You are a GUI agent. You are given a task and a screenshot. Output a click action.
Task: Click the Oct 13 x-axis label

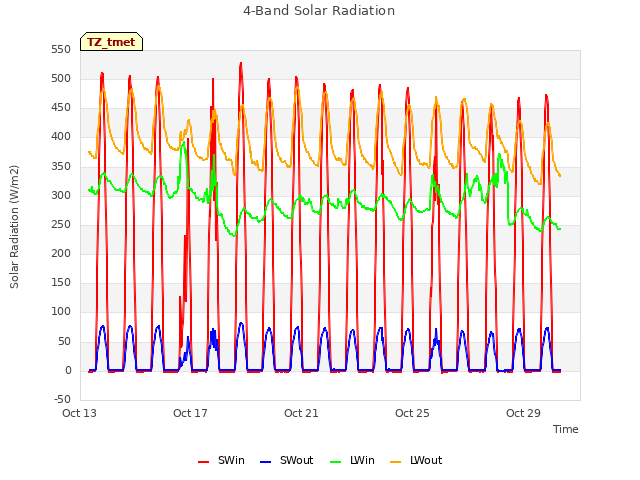point(80,413)
